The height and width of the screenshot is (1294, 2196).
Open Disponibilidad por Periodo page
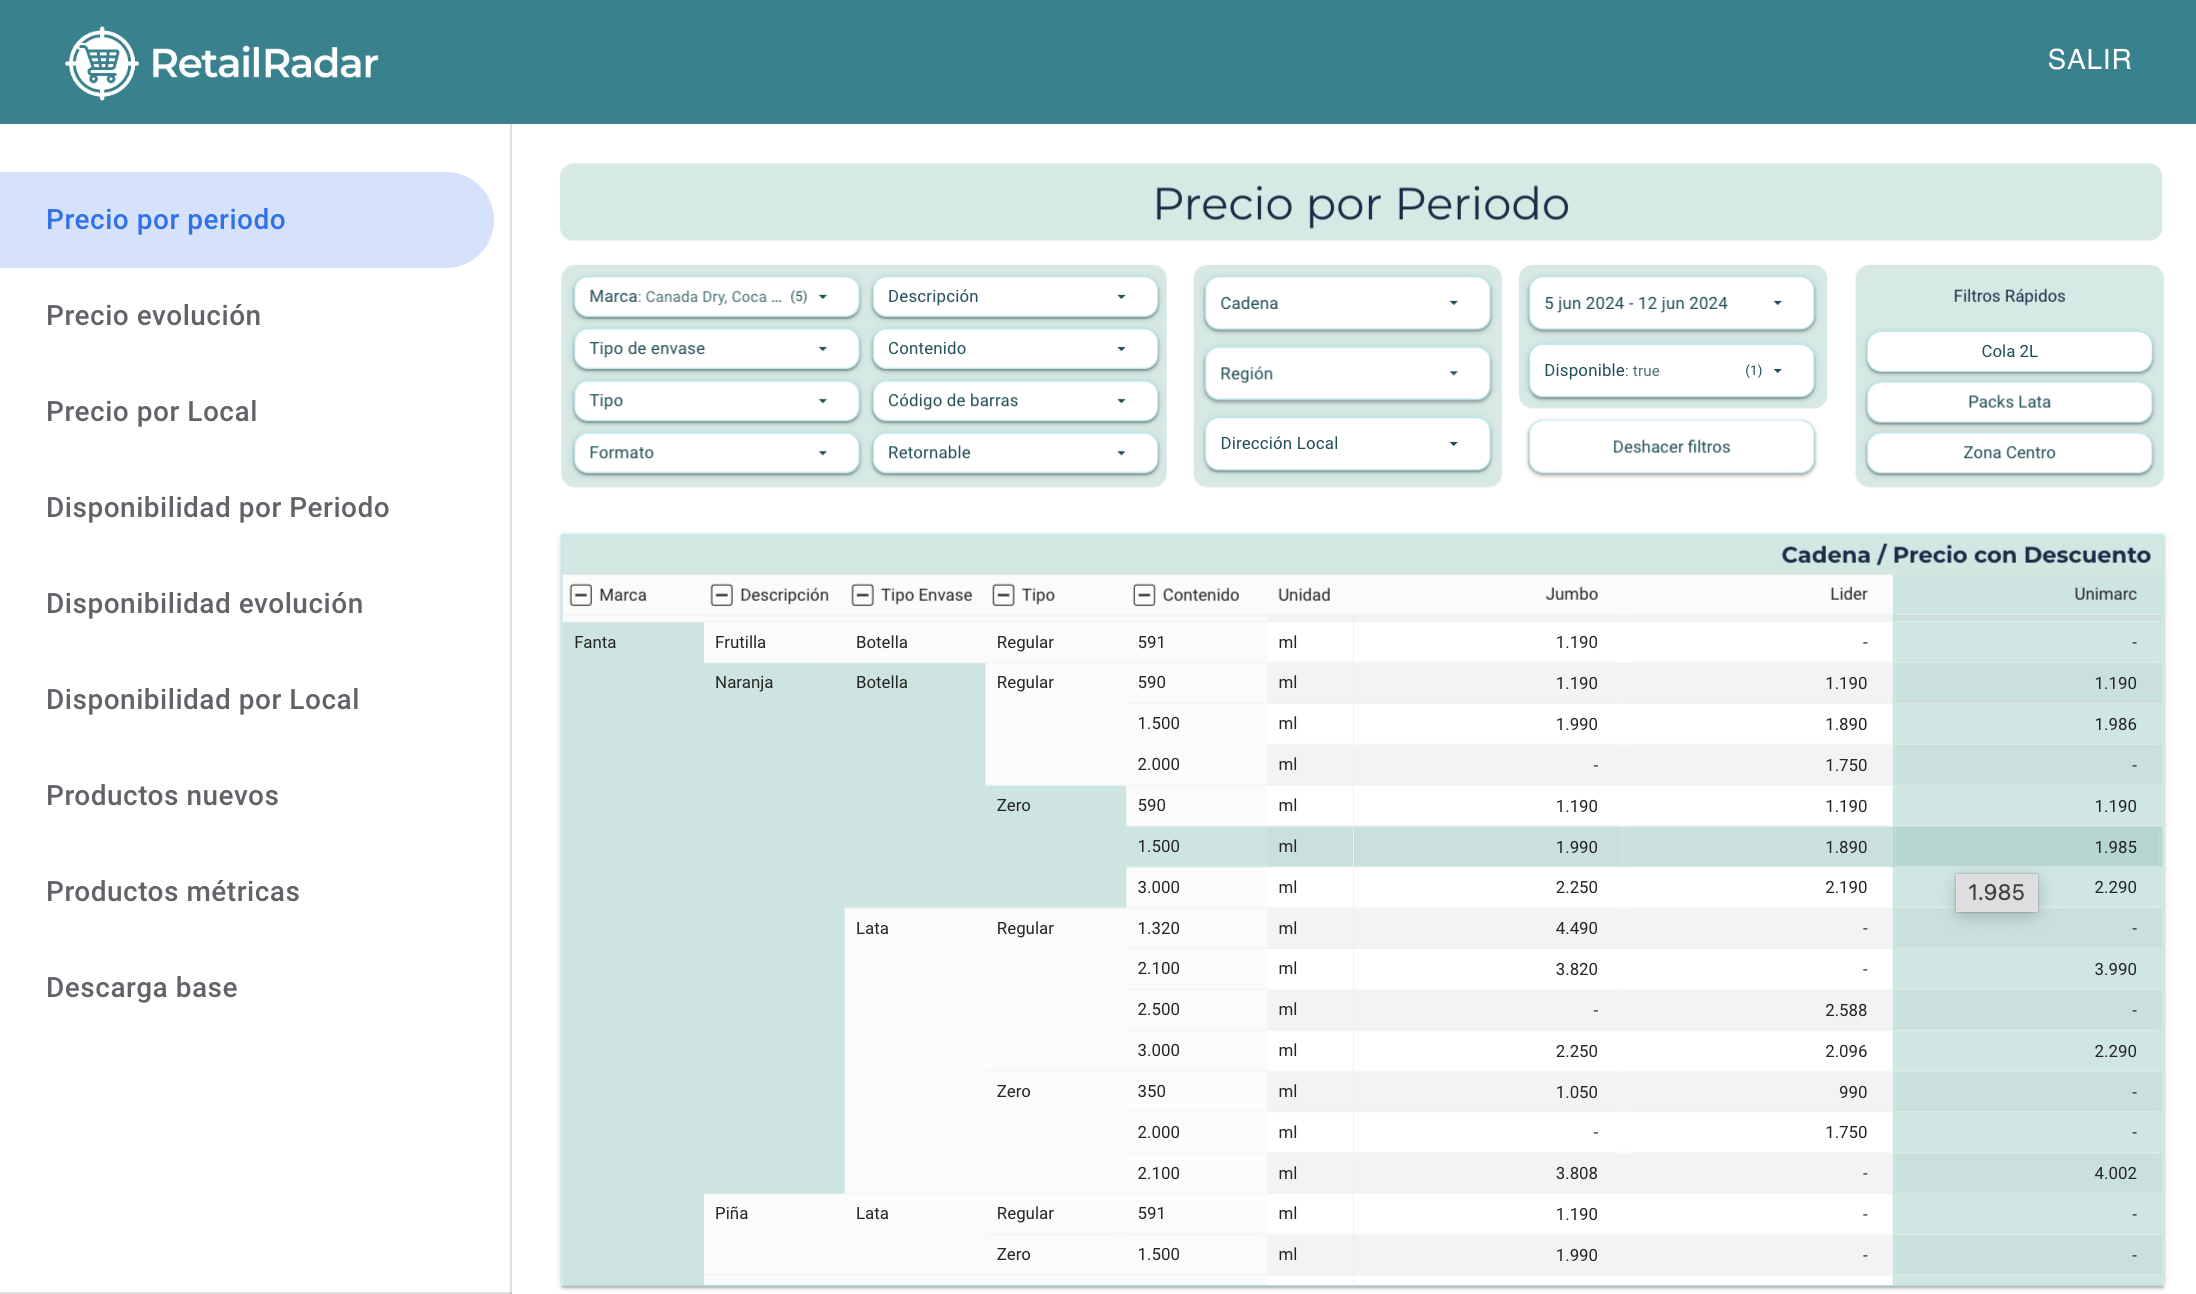click(218, 508)
